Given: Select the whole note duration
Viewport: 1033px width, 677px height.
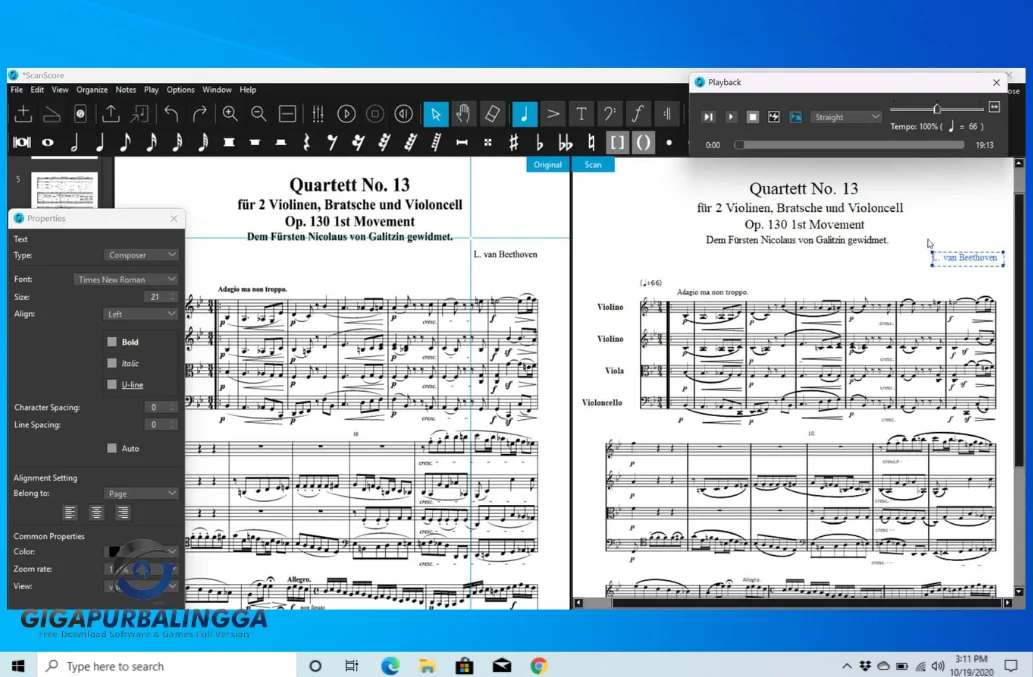Looking at the screenshot, I should click(47, 142).
